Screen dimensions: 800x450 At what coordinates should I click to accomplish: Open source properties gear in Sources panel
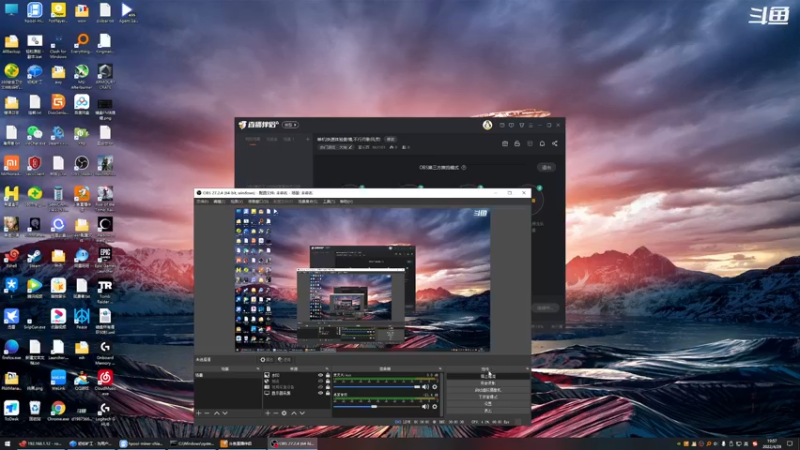(x=284, y=413)
